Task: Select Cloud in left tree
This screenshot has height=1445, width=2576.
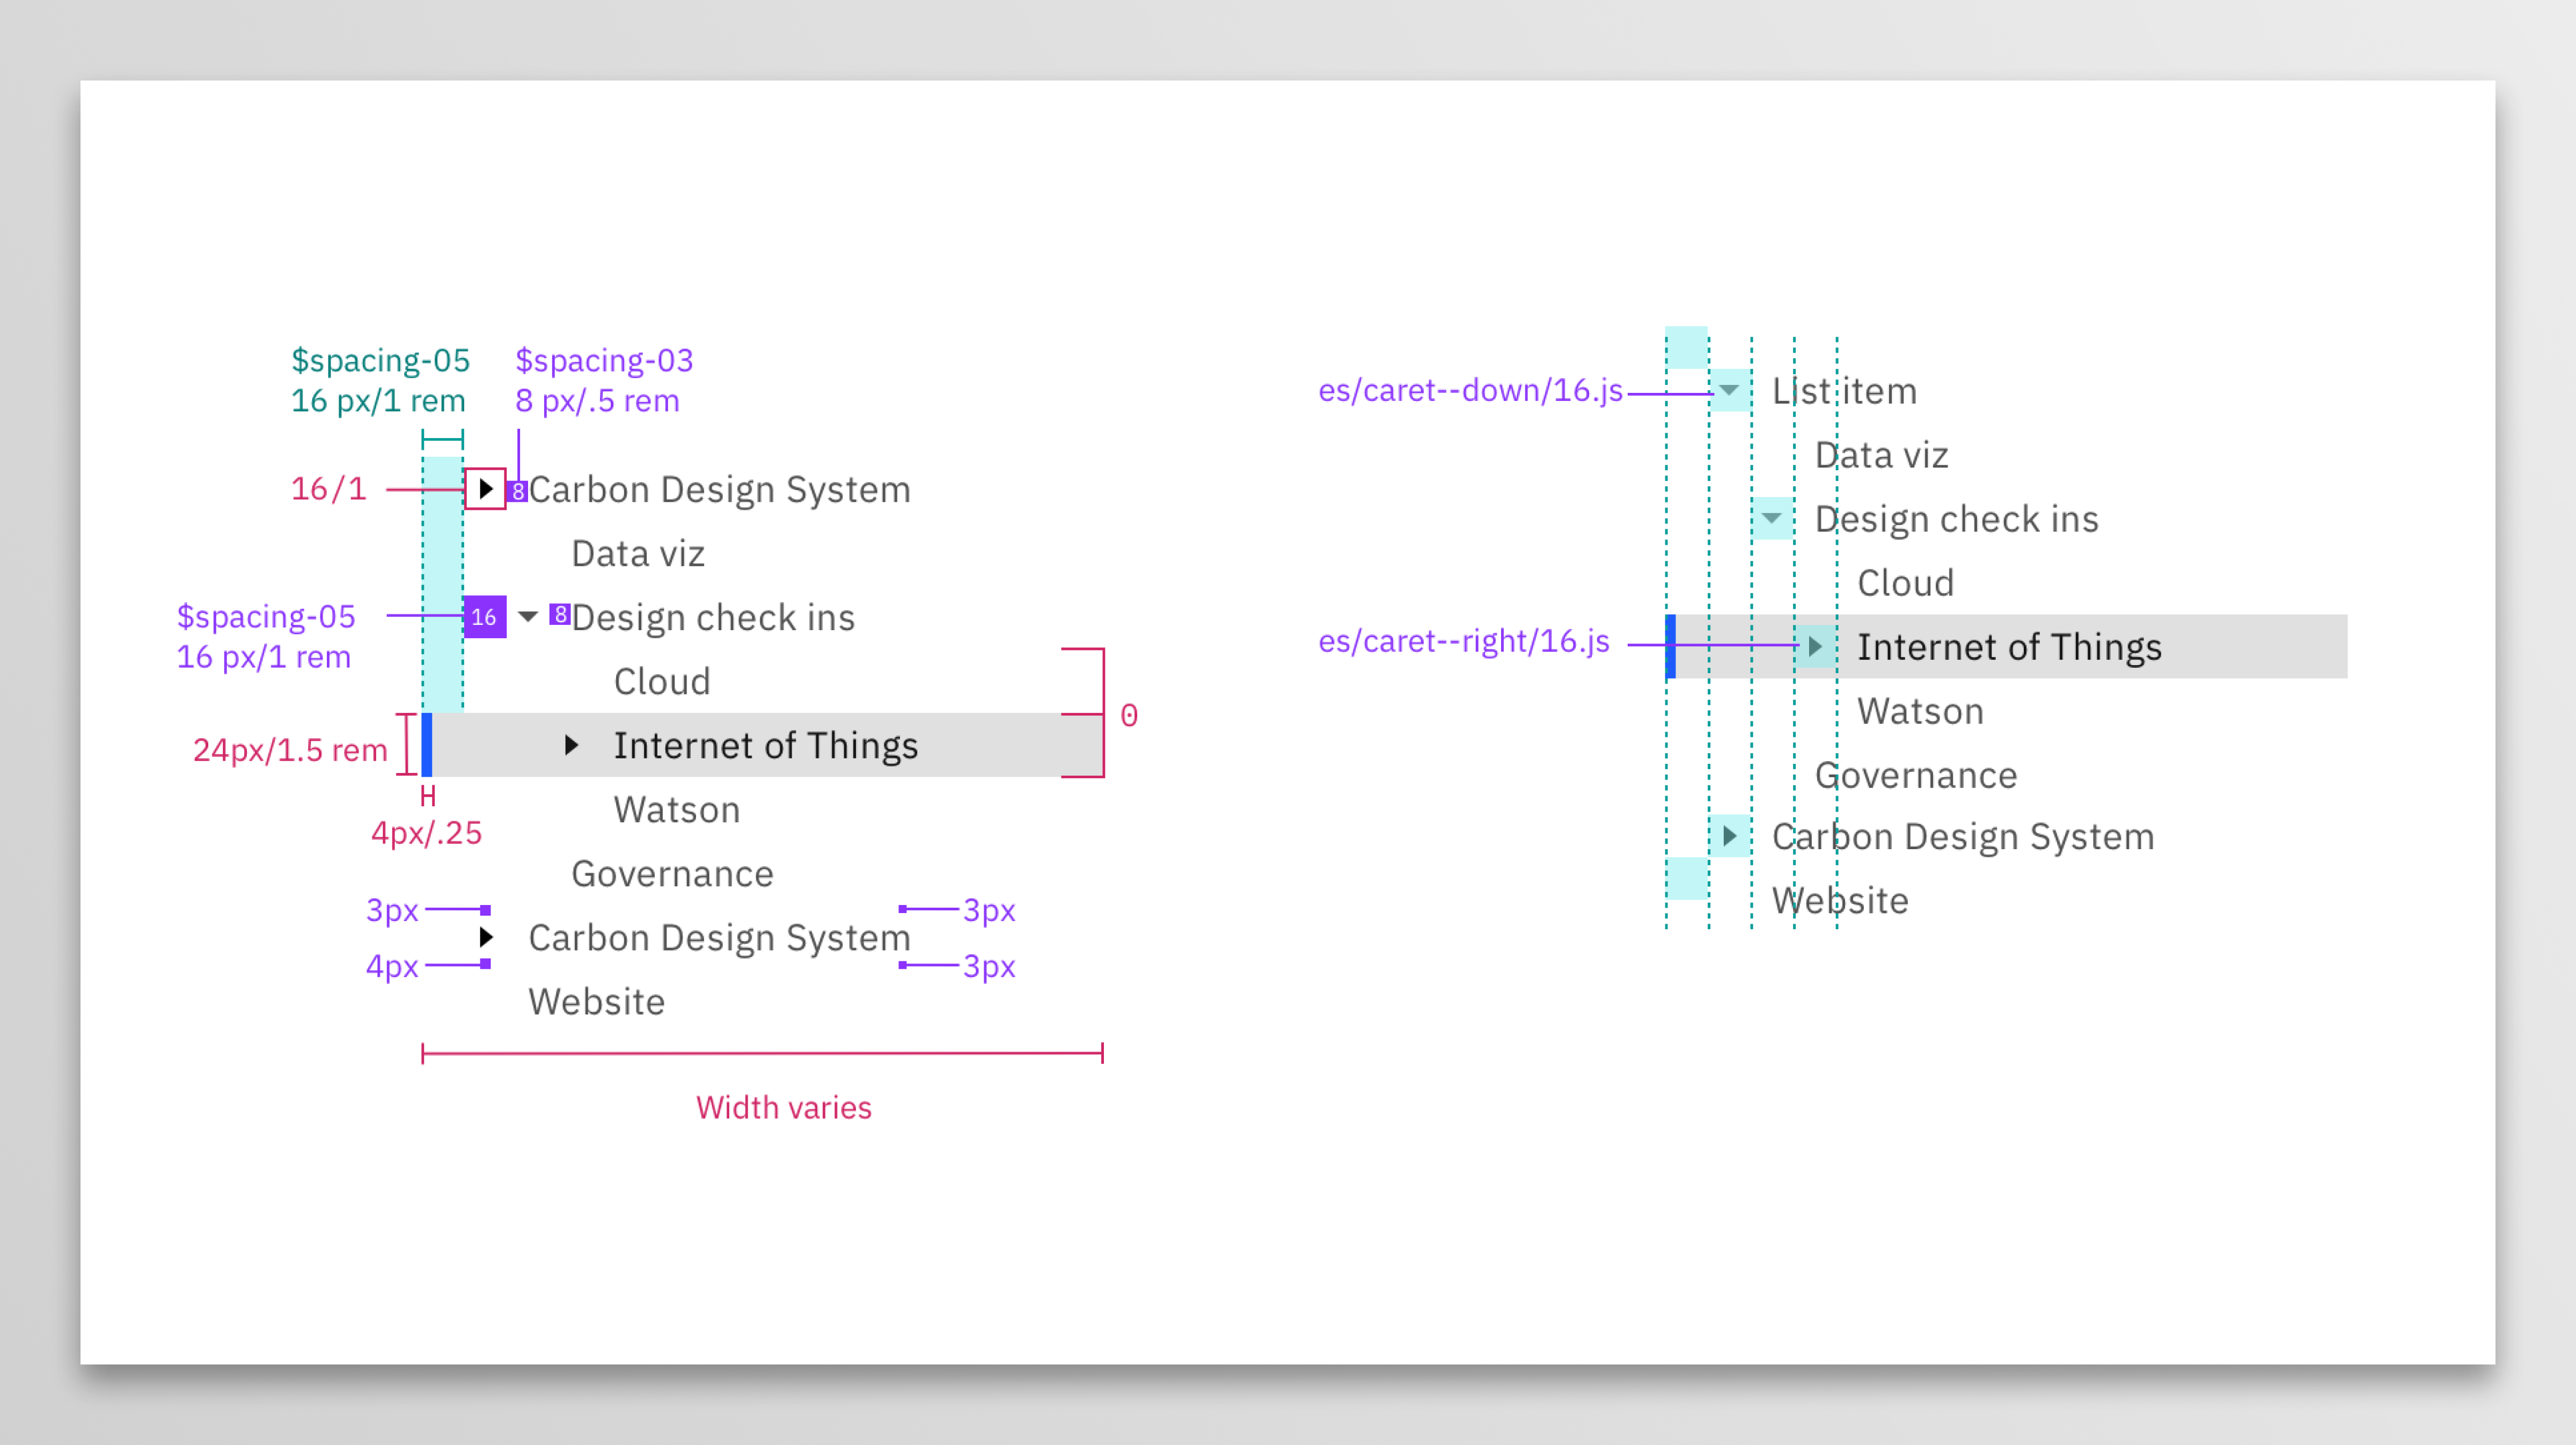Action: pyautogui.click(x=662, y=682)
